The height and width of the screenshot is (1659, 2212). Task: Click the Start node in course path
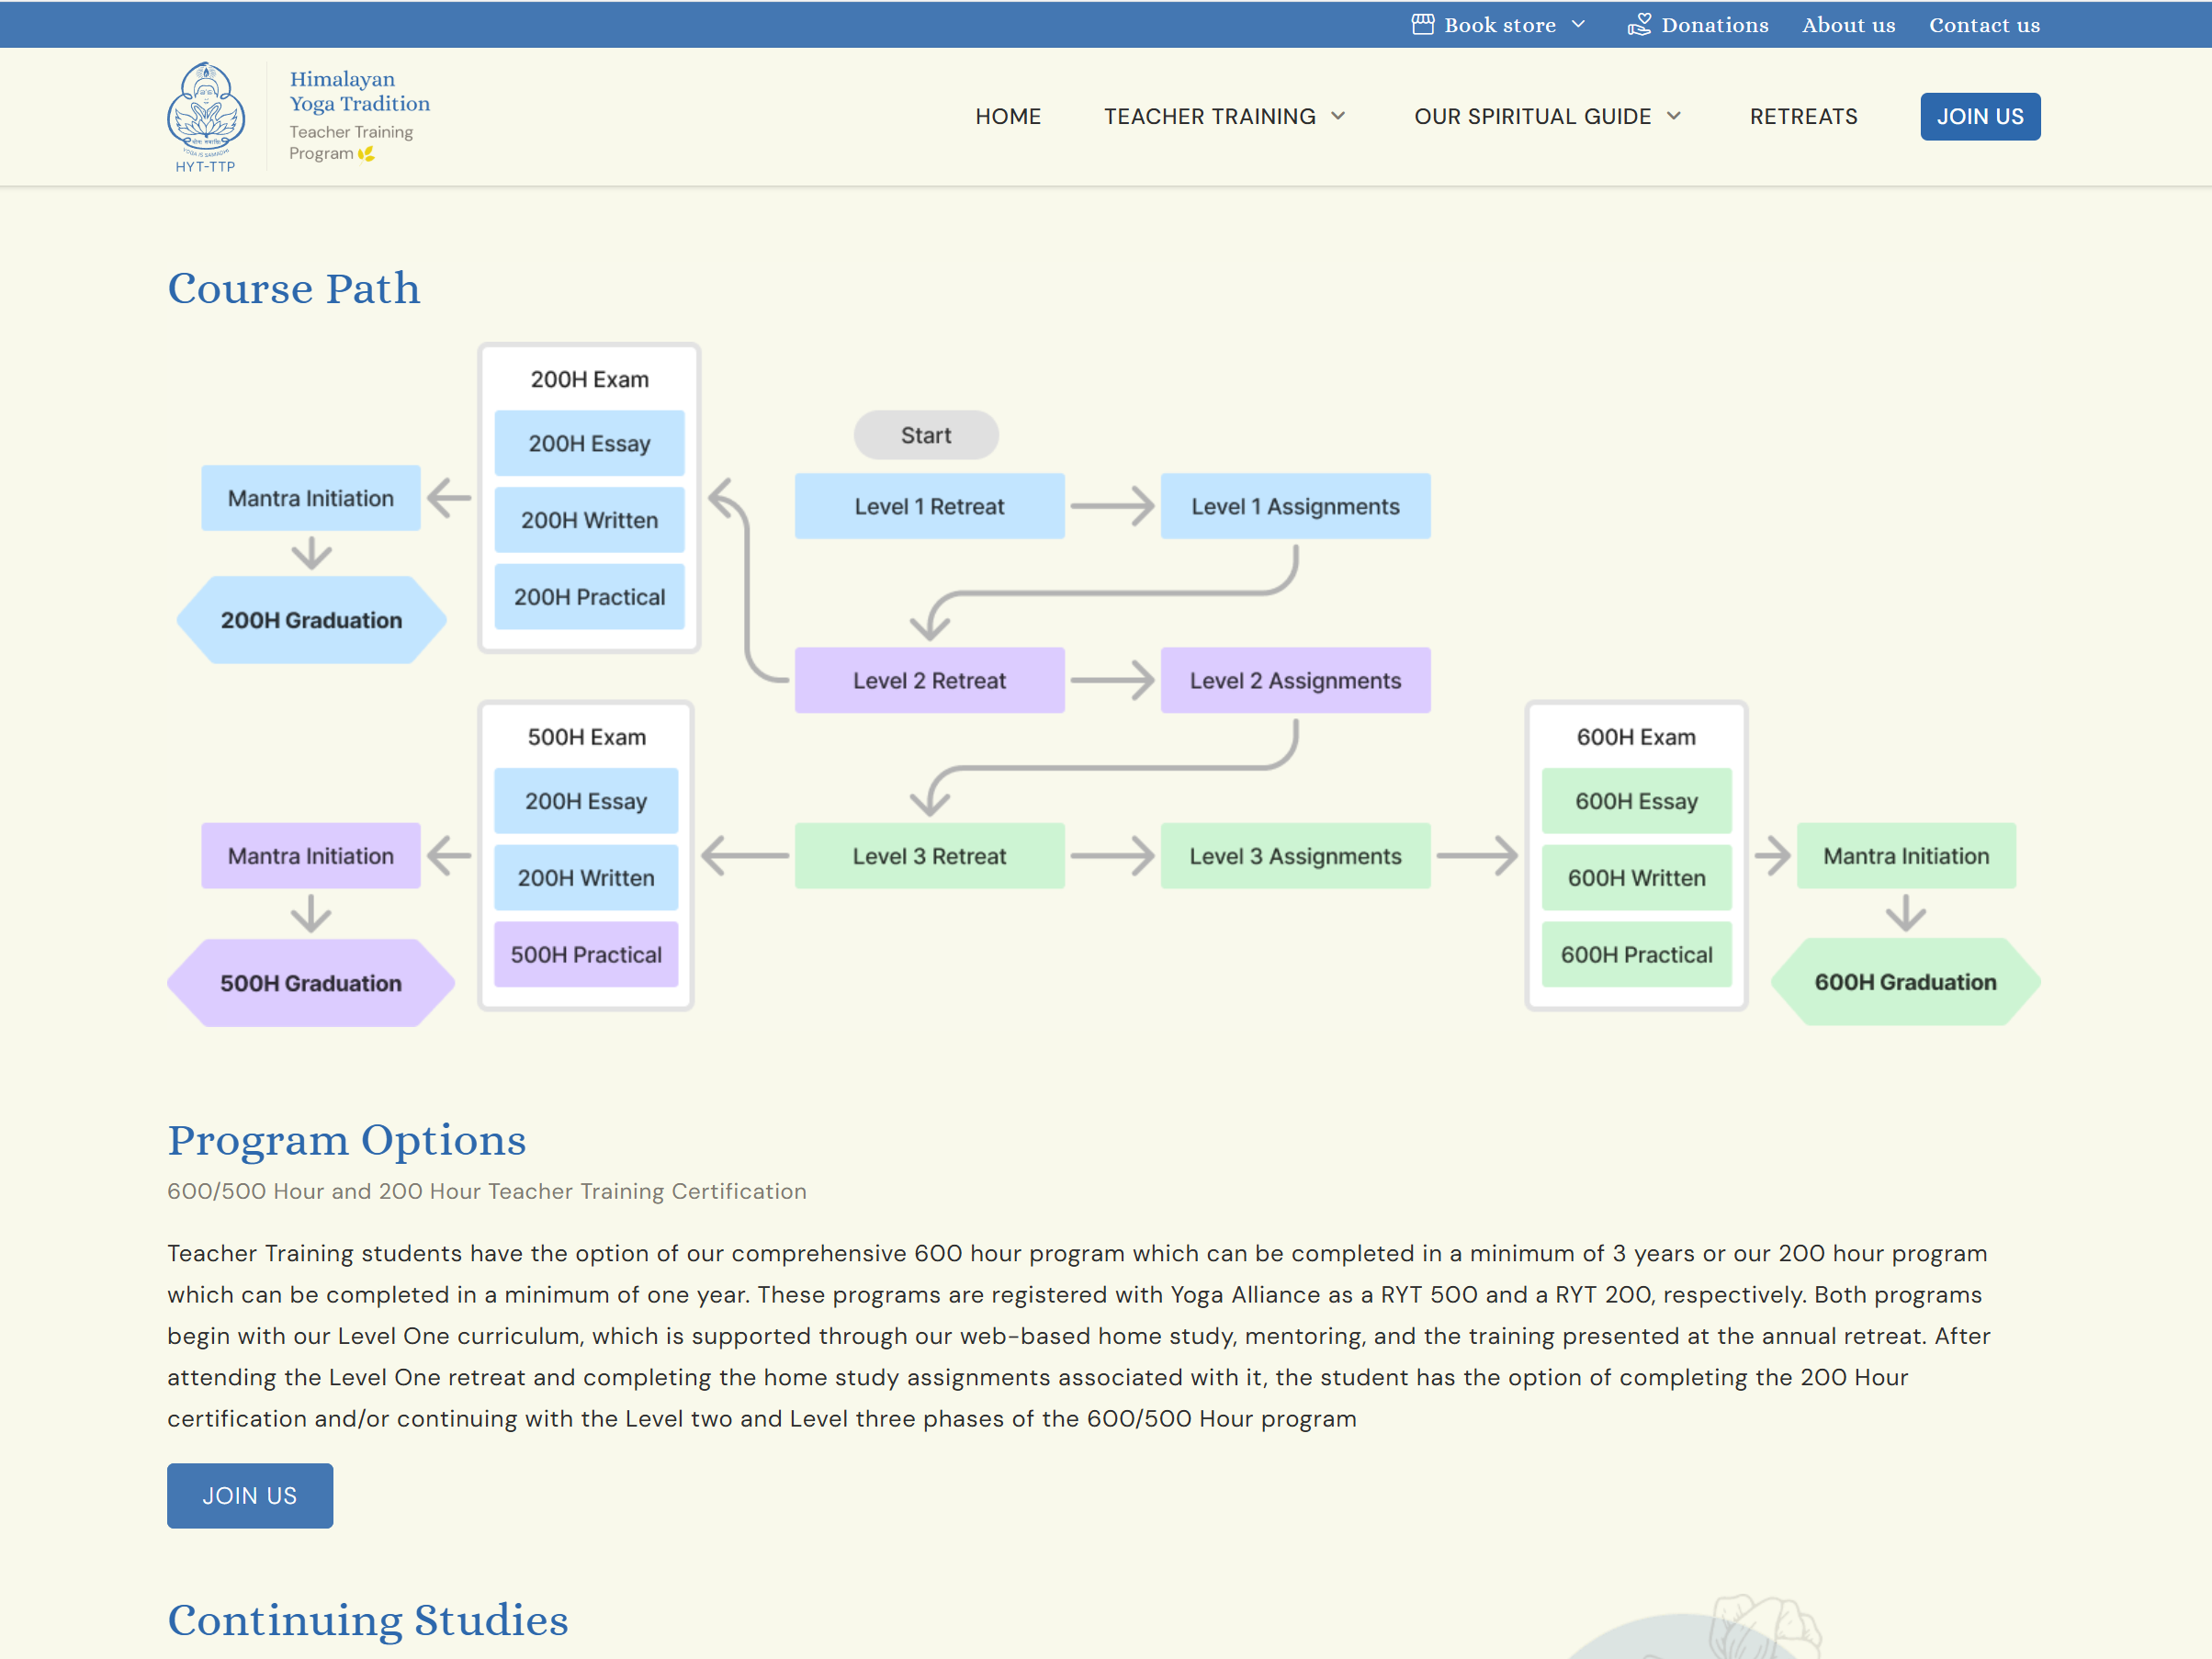926,435
